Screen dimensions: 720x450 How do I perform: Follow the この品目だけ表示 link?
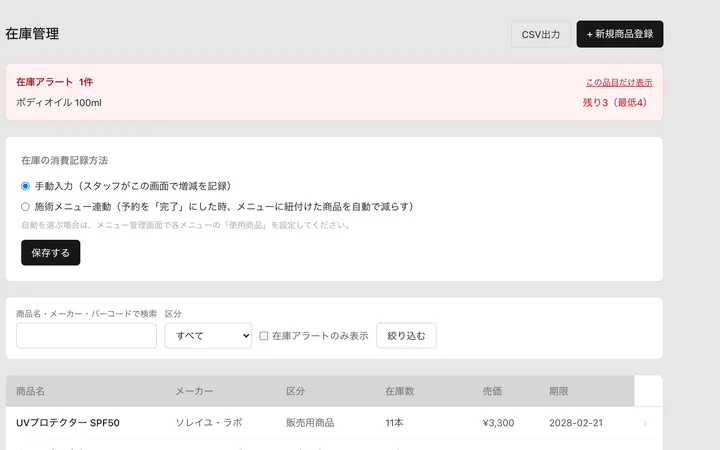619,83
